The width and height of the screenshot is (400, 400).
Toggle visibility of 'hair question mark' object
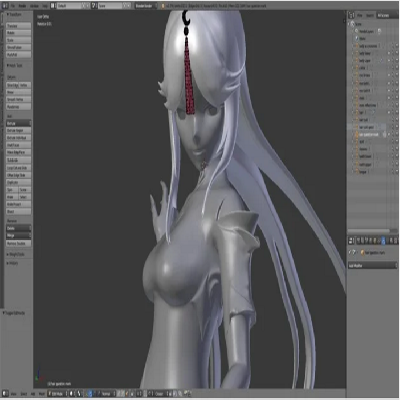(x=389, y=134)
